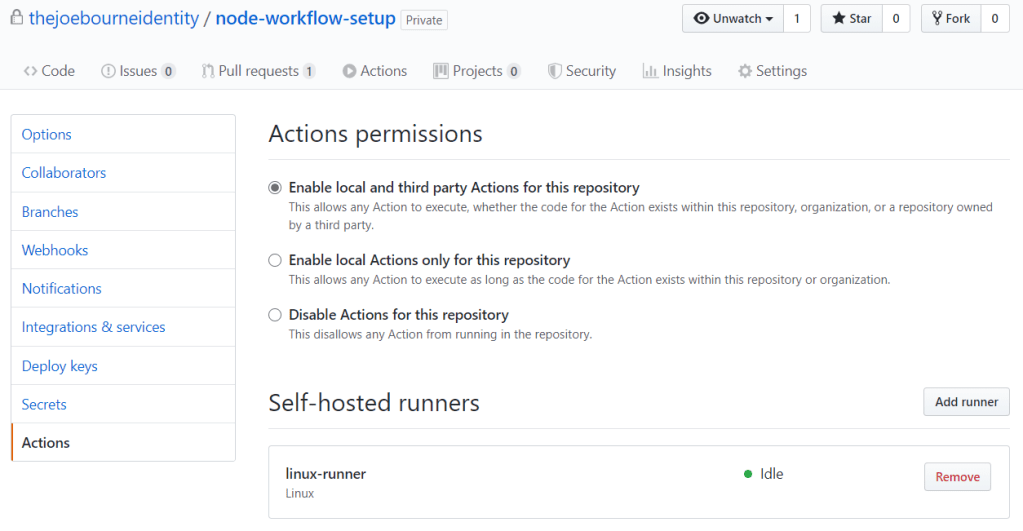Screen dimensions: 1023x531
Task: Open Secrets in settings sidebar
Action: (x=123, y=404)
